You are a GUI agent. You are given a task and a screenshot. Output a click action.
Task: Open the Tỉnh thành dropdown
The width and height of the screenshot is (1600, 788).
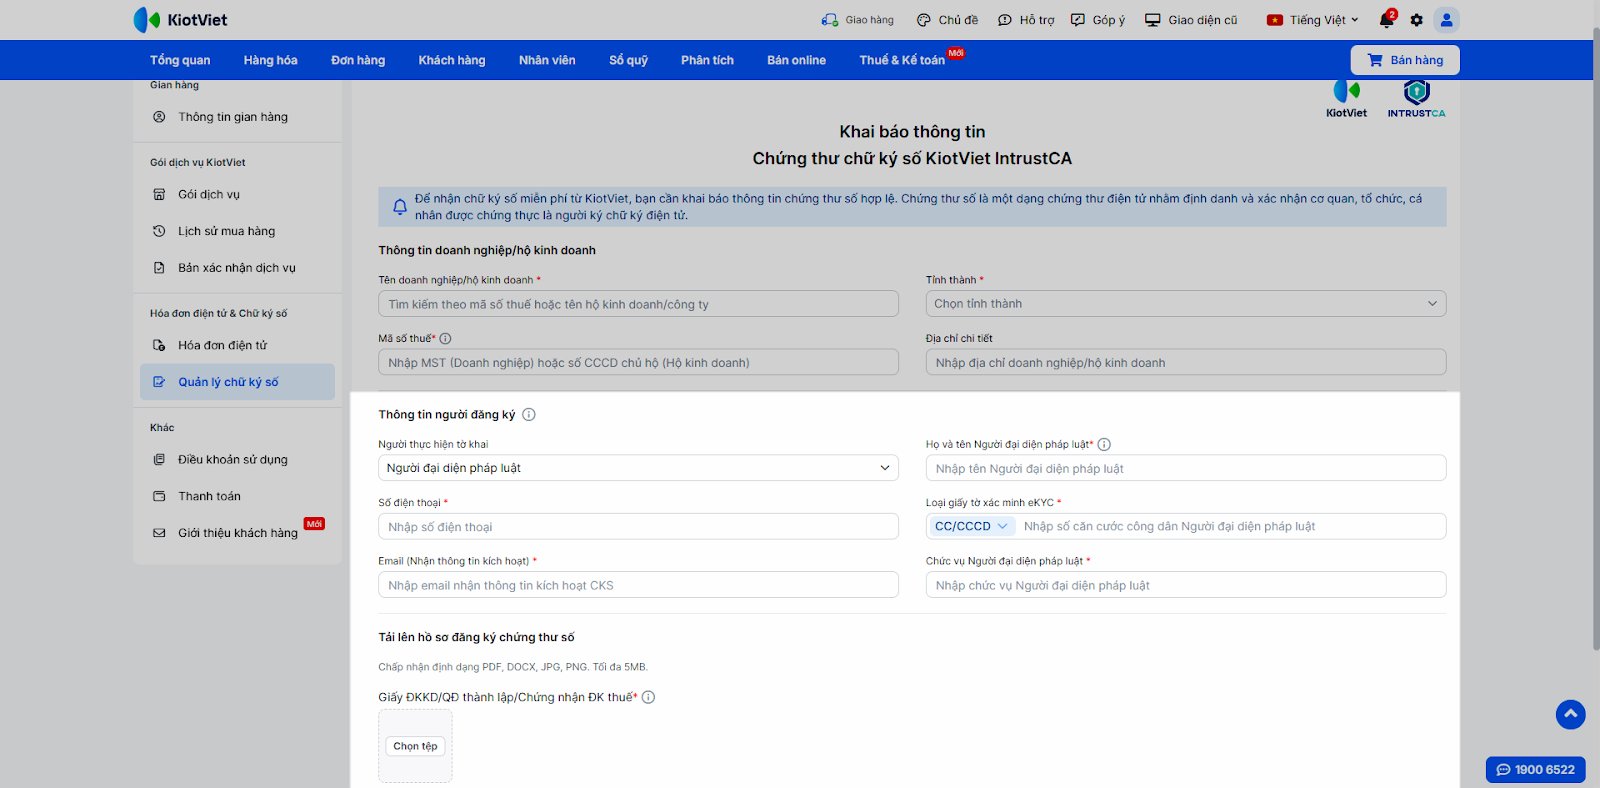1186,304
